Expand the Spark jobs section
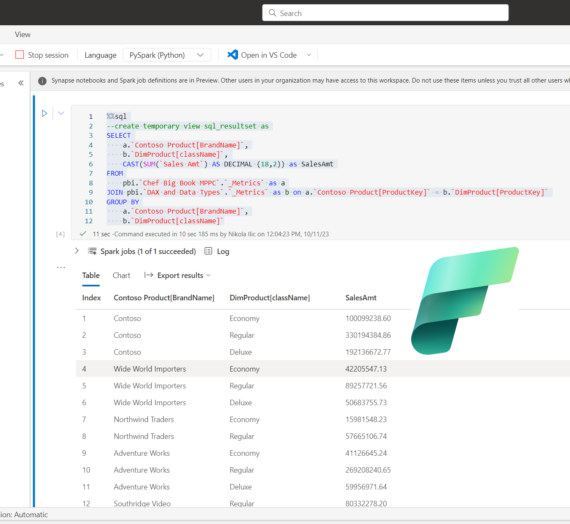Screen dimensions: 570x524 coord(76,251)
